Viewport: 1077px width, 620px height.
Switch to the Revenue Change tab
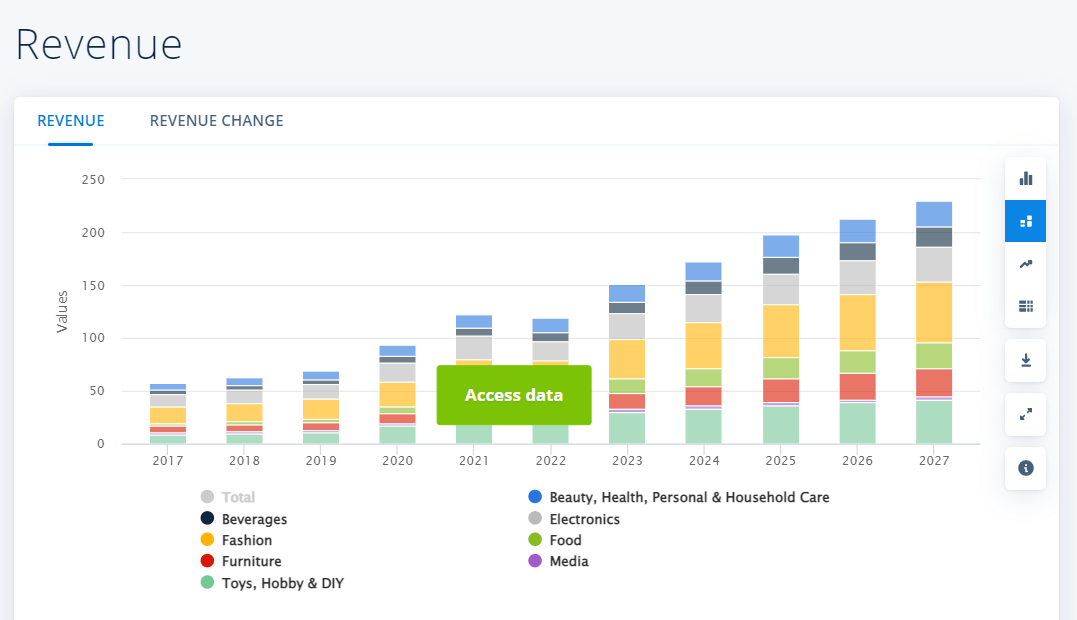[216, 121]
